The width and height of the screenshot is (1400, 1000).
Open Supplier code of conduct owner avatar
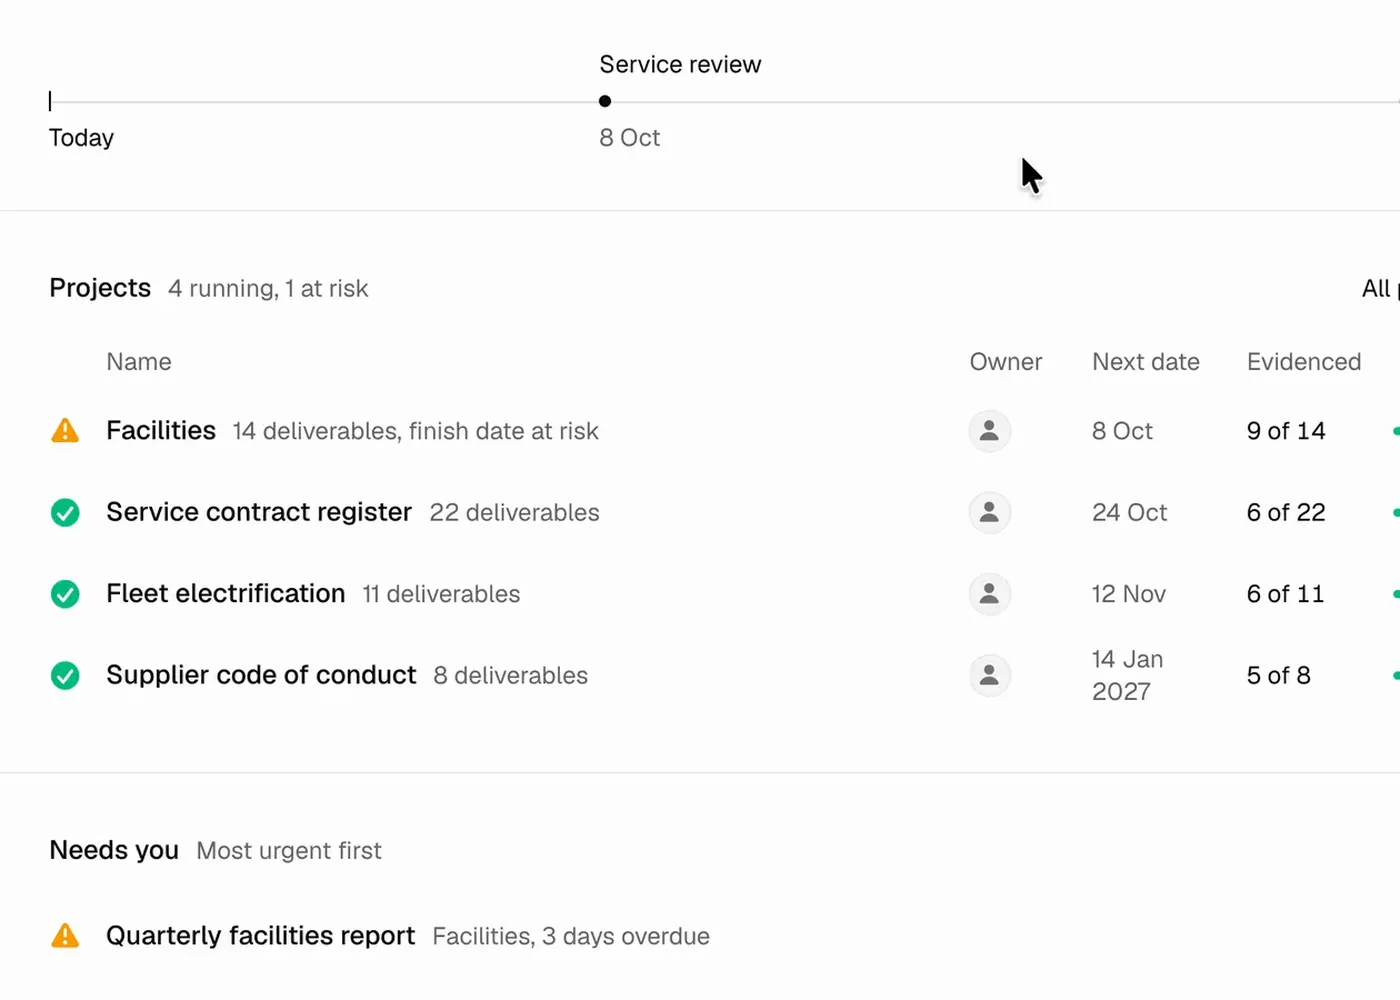(989, 676)
